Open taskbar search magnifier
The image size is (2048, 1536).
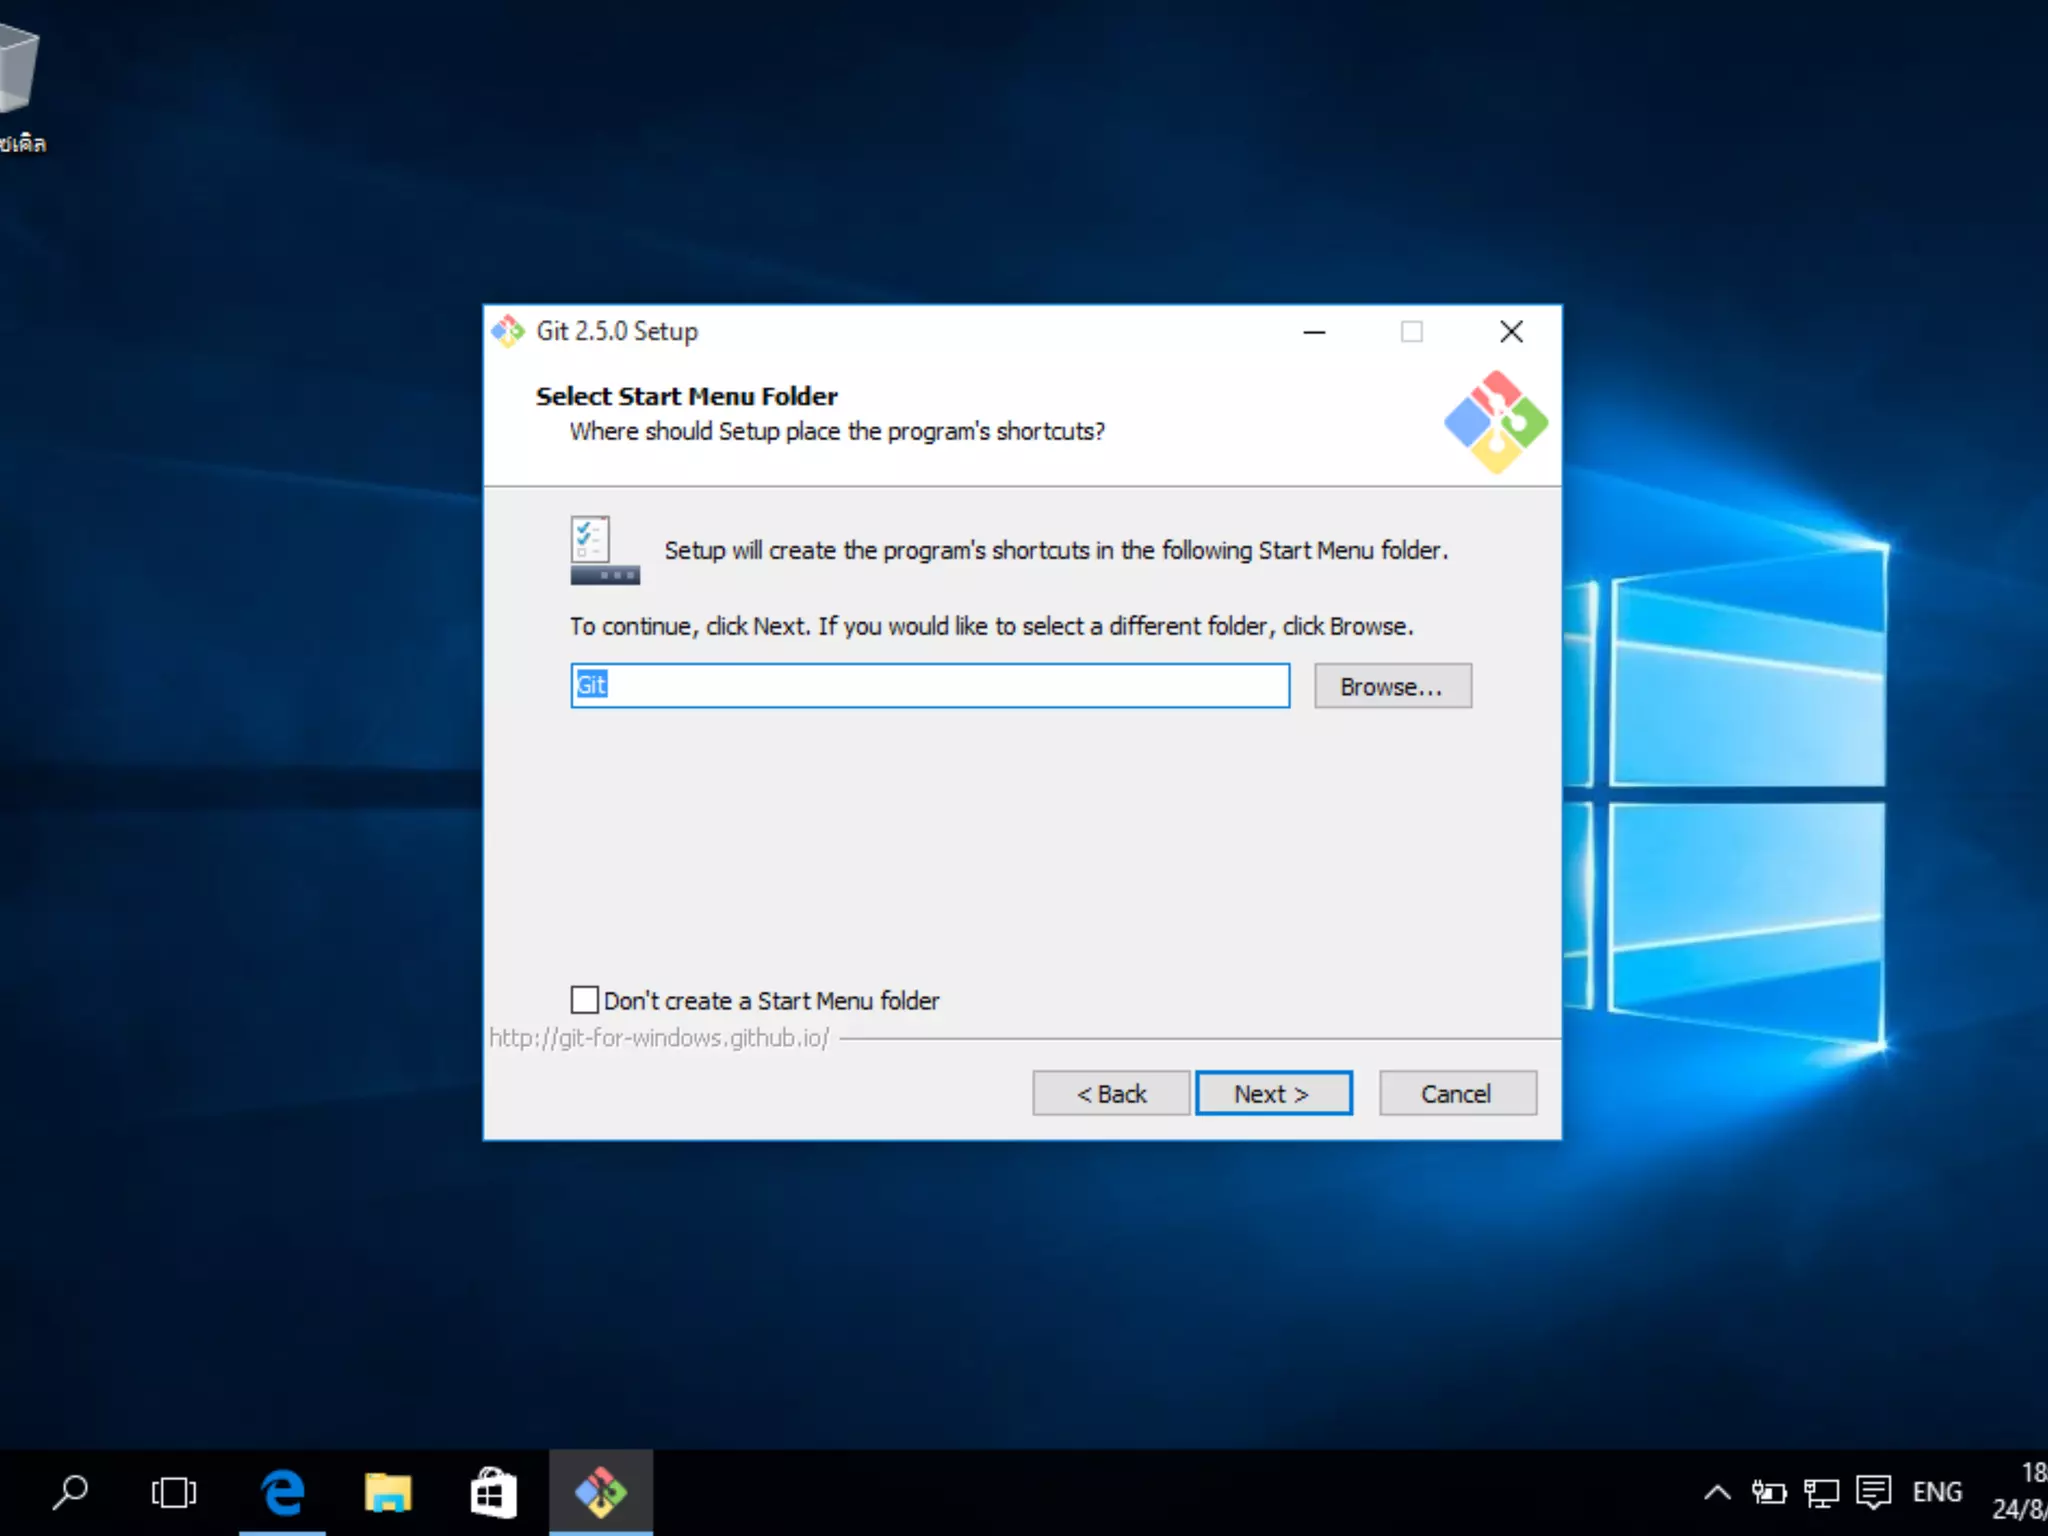point(70,1492)
